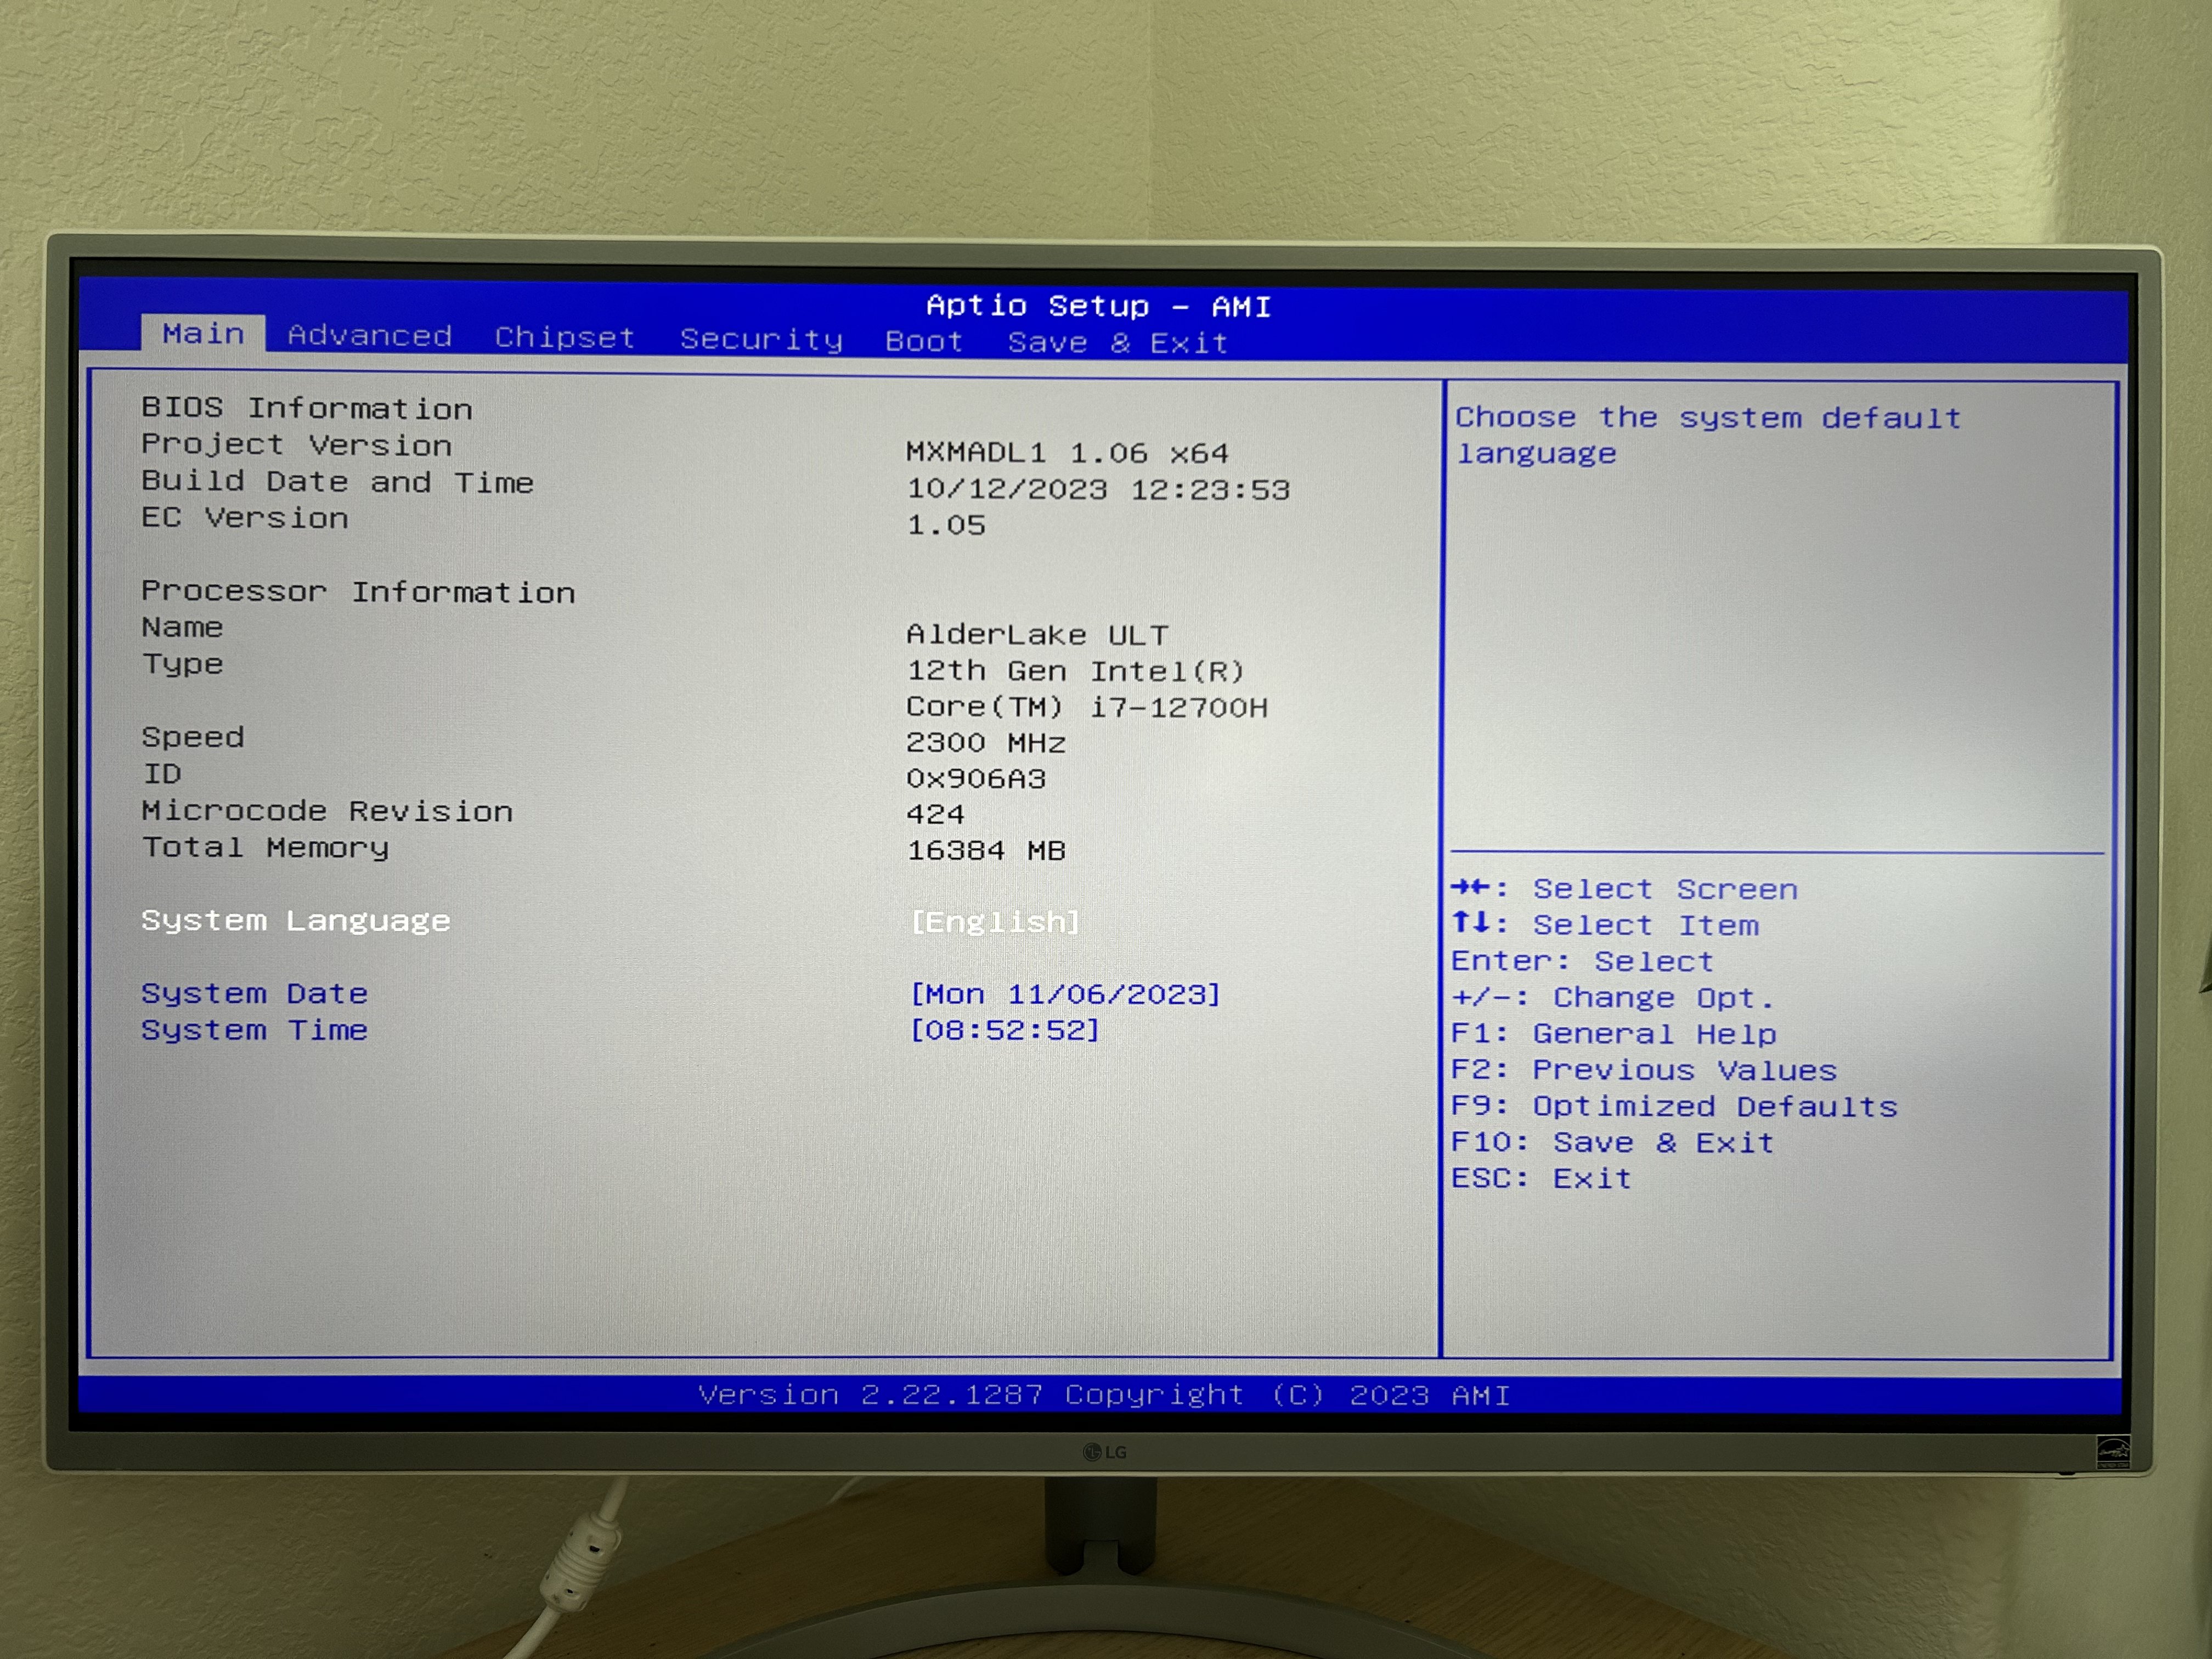Open the Advanced tab
2212x1659 pixels.
pyautogui.click(x=369, y=336)
